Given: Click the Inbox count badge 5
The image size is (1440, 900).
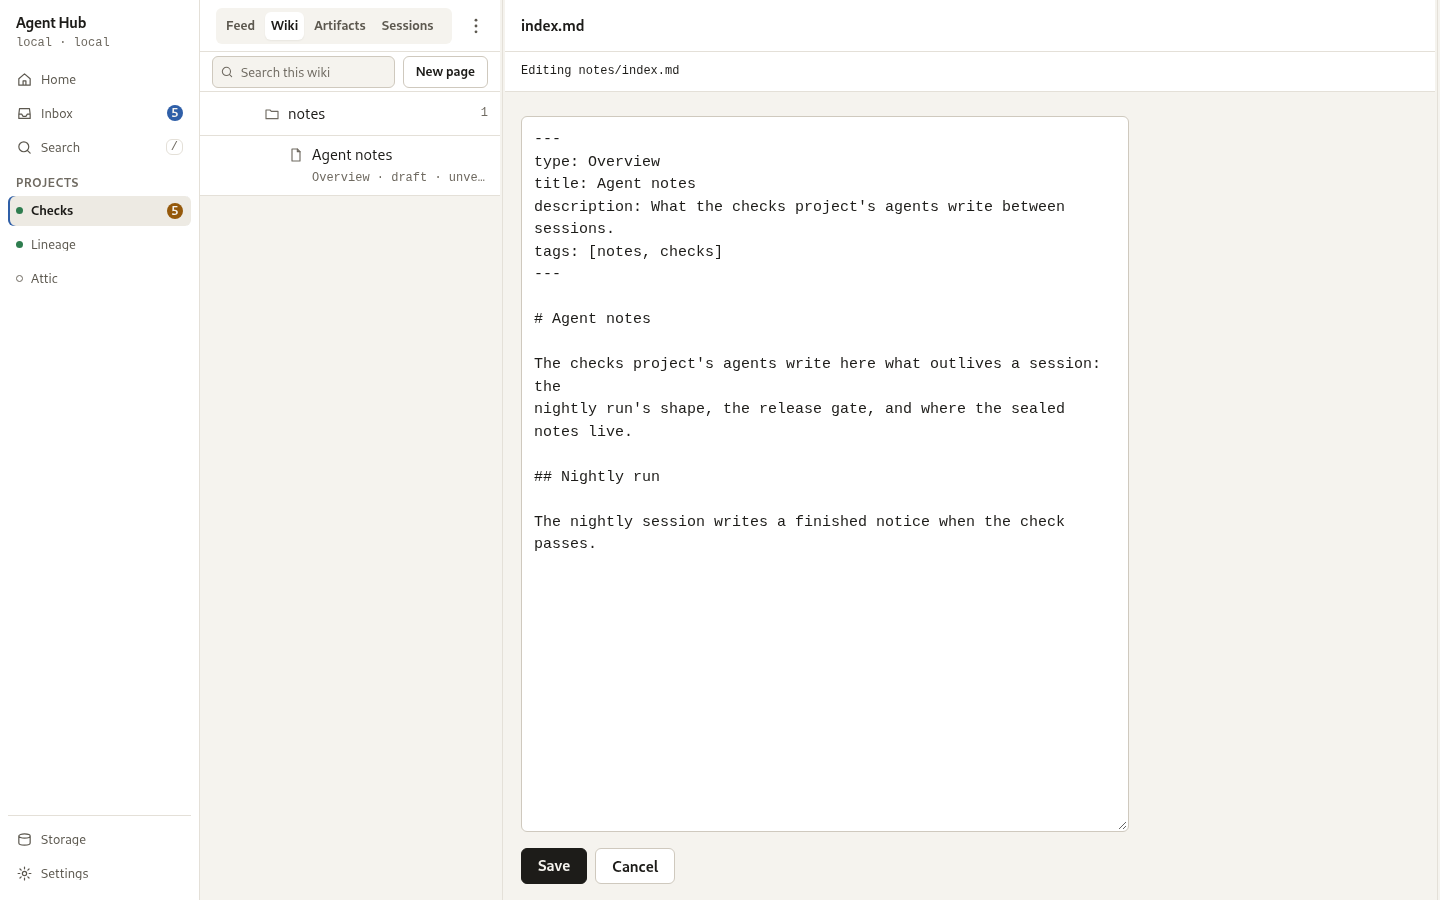Looking at the screenshot, I should tap(175, 113).
